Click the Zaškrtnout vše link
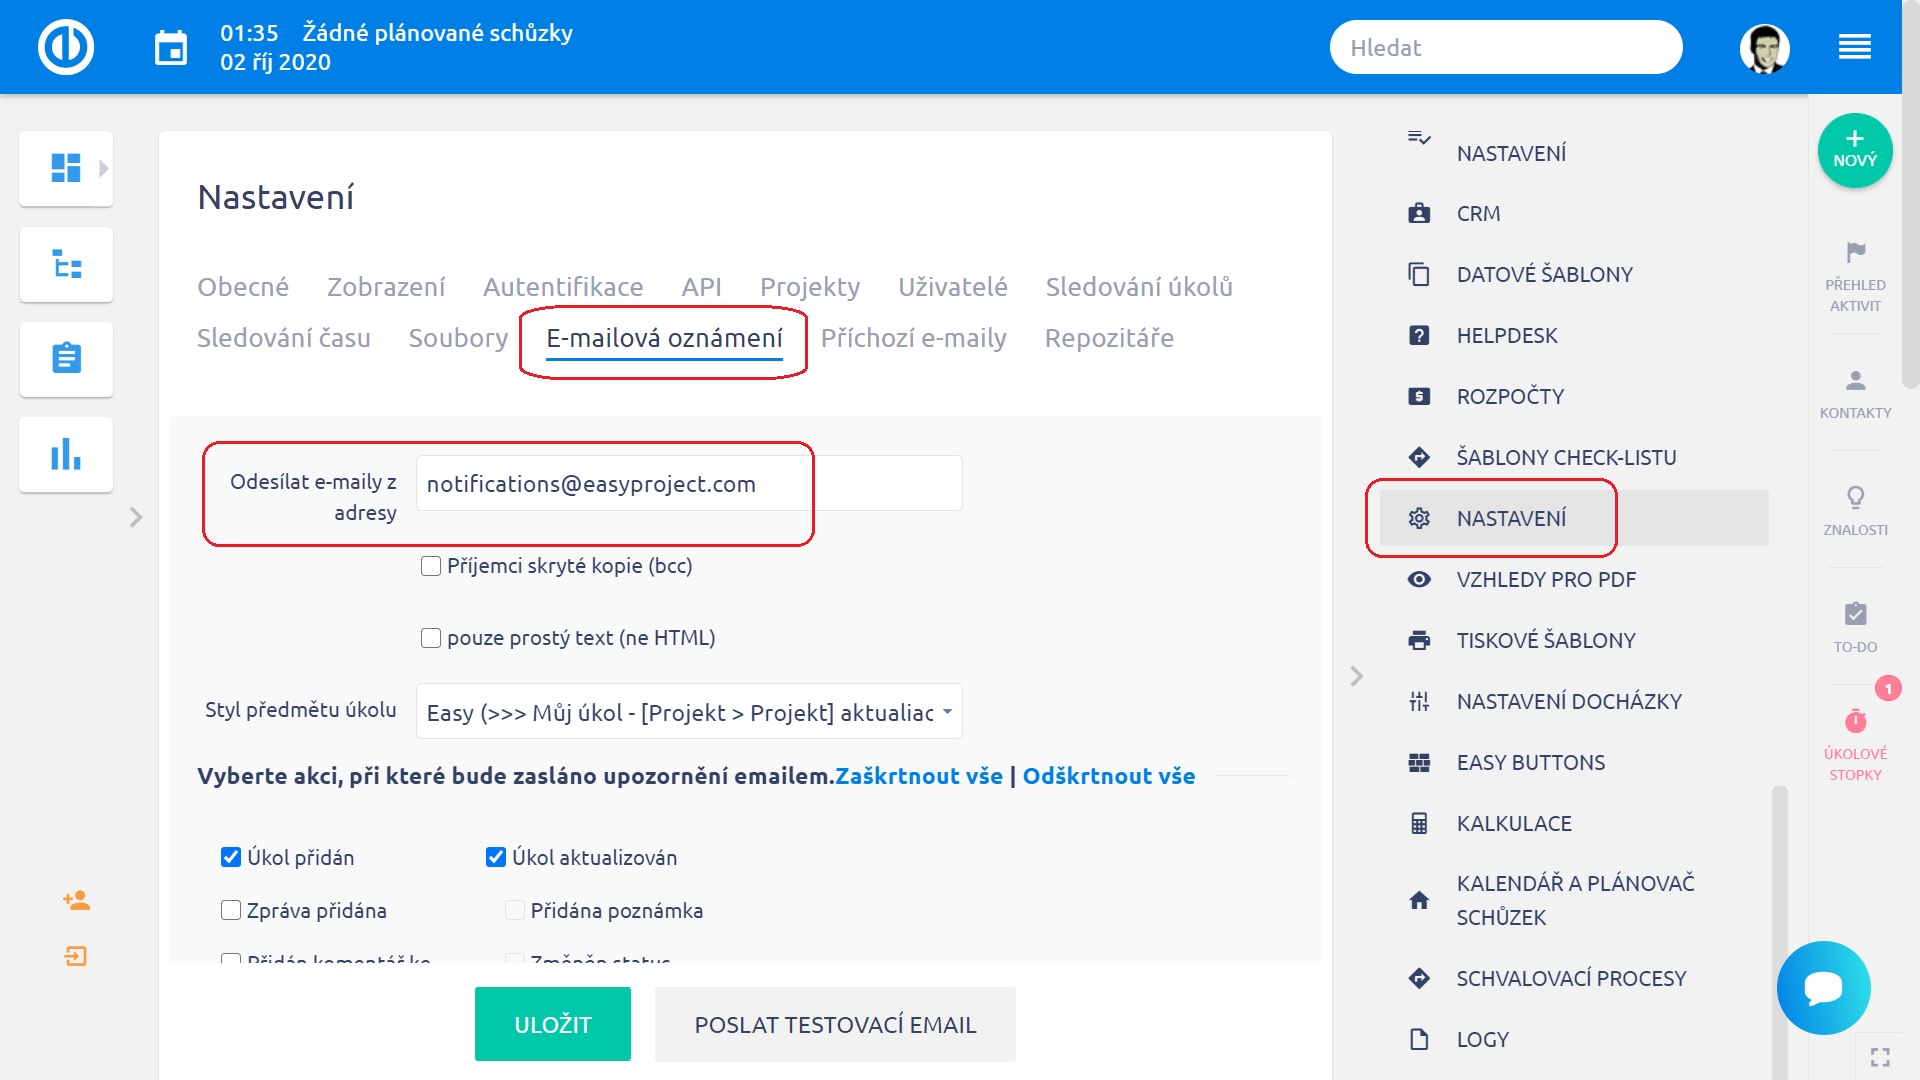This screenshot has height=1080, width=1920. pyautogui.click(x=919, y=776)
